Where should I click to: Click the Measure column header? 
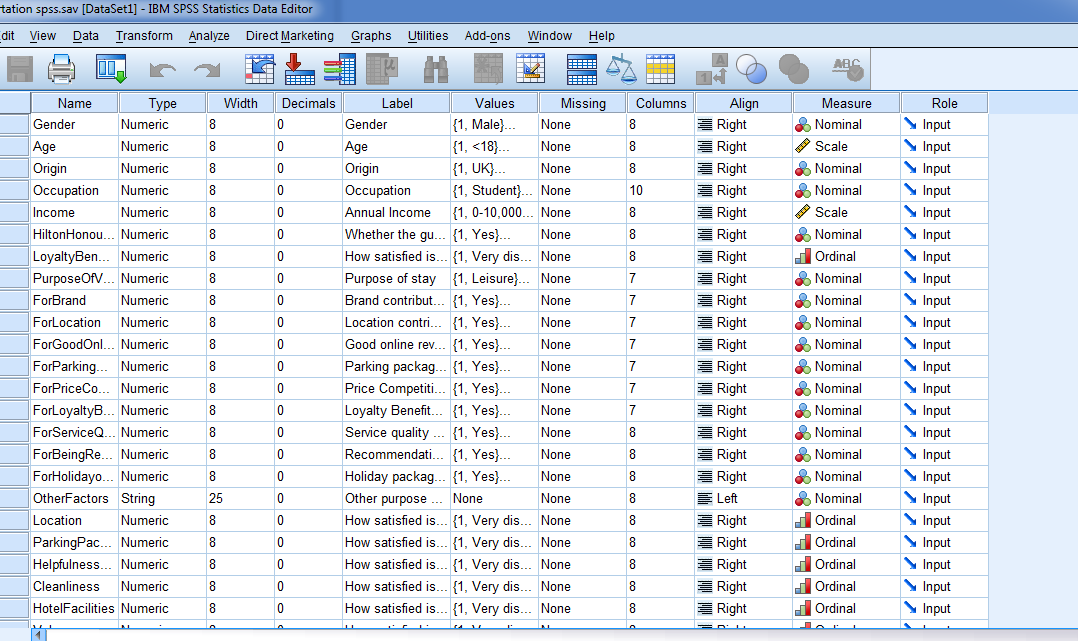(x=846, y=103)
